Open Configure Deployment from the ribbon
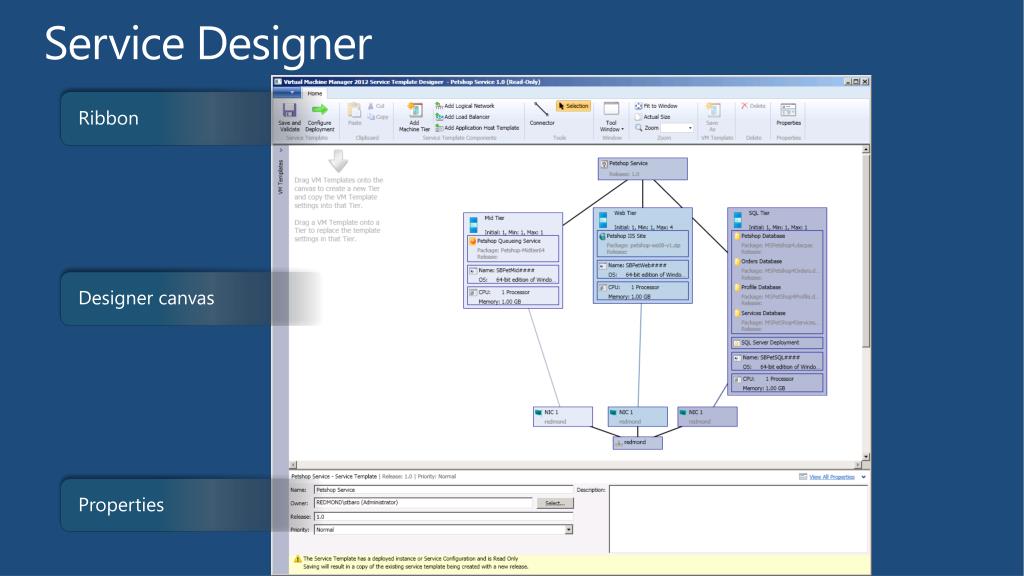 click(x=320, y=117)
